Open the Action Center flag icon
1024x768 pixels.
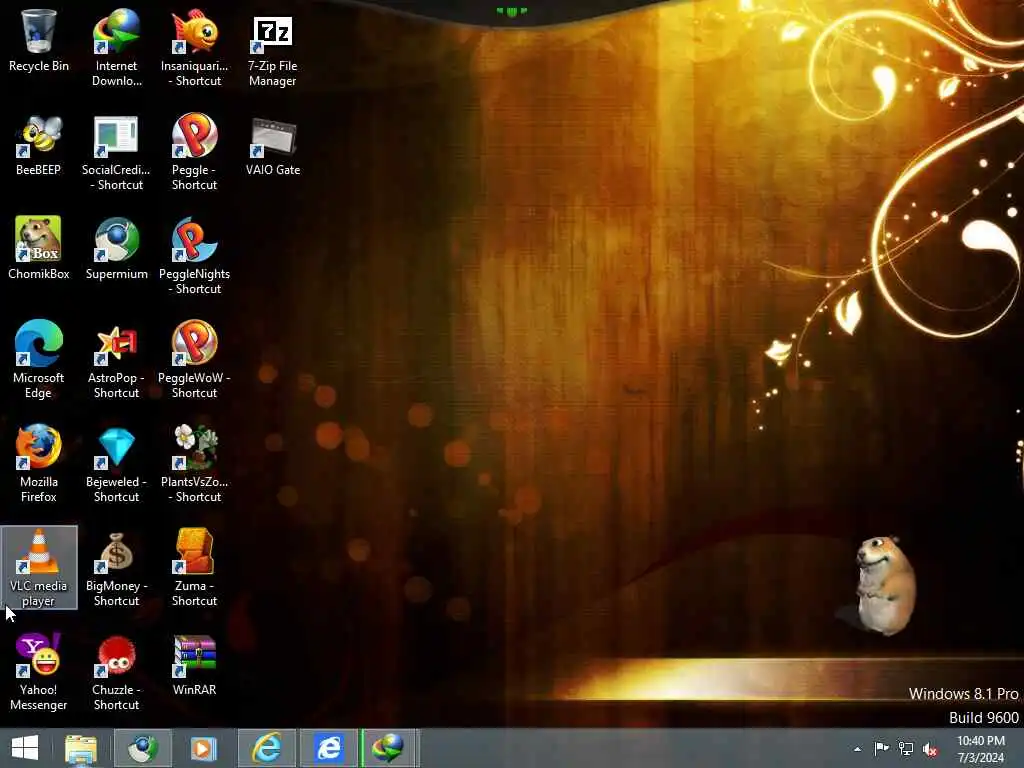[x=882, y=748]
